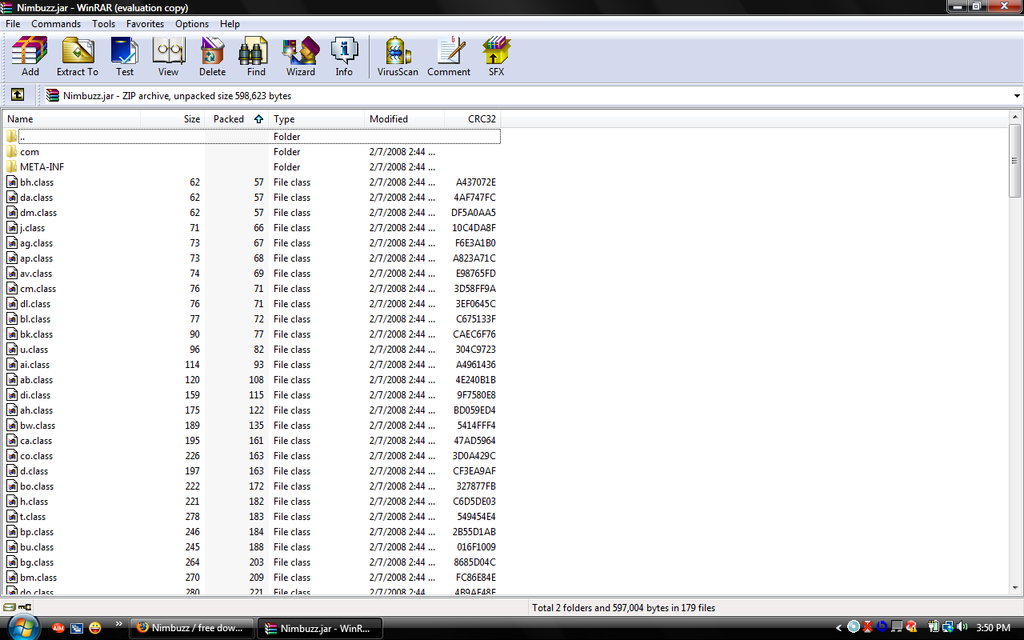Click the j.class file icon
This screenshot has height=640, width=1024.
pos(12,228)
